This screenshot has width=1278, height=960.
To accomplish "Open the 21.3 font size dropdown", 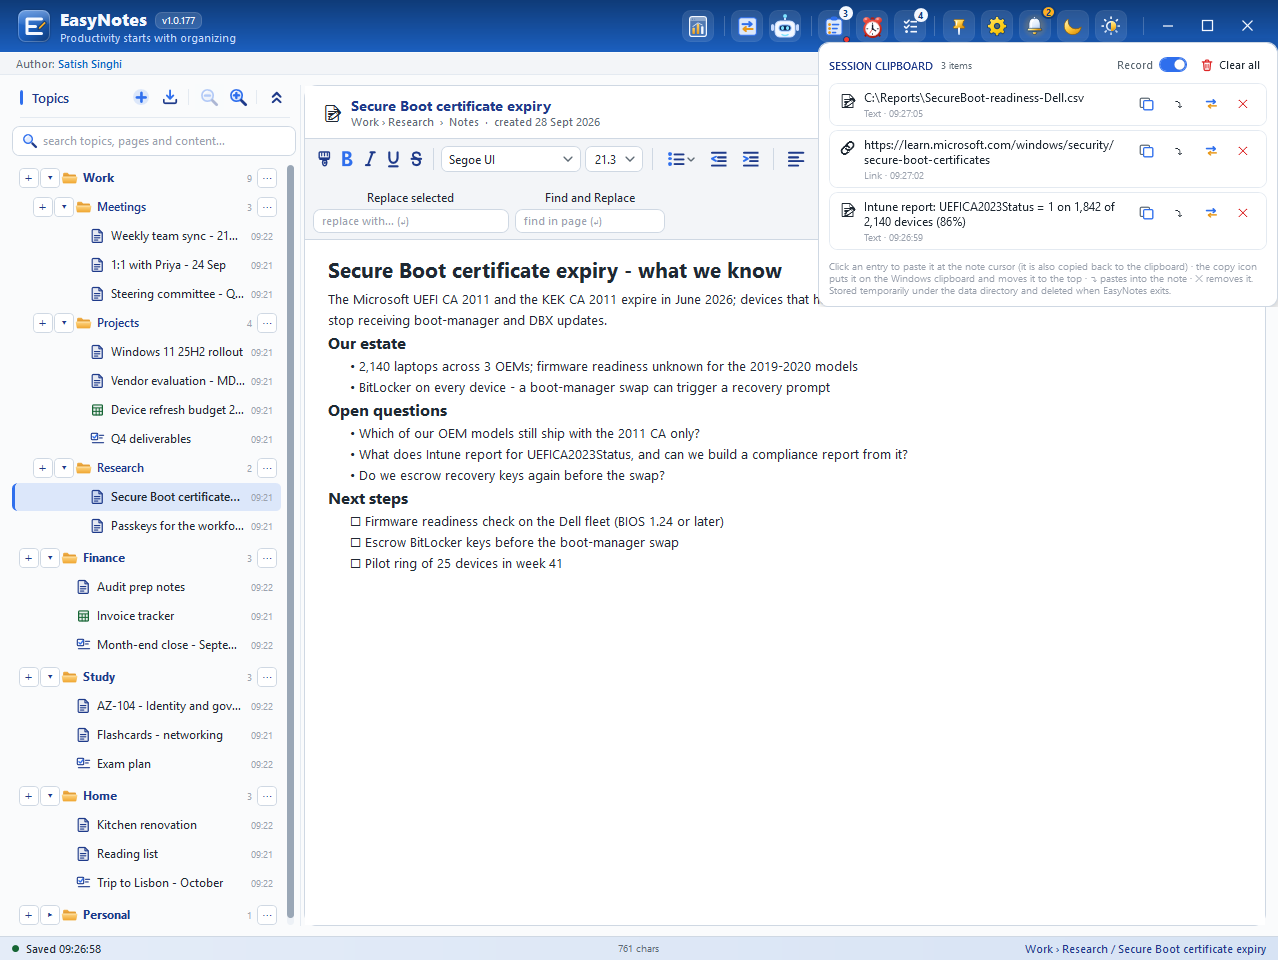I will (614, 159).
